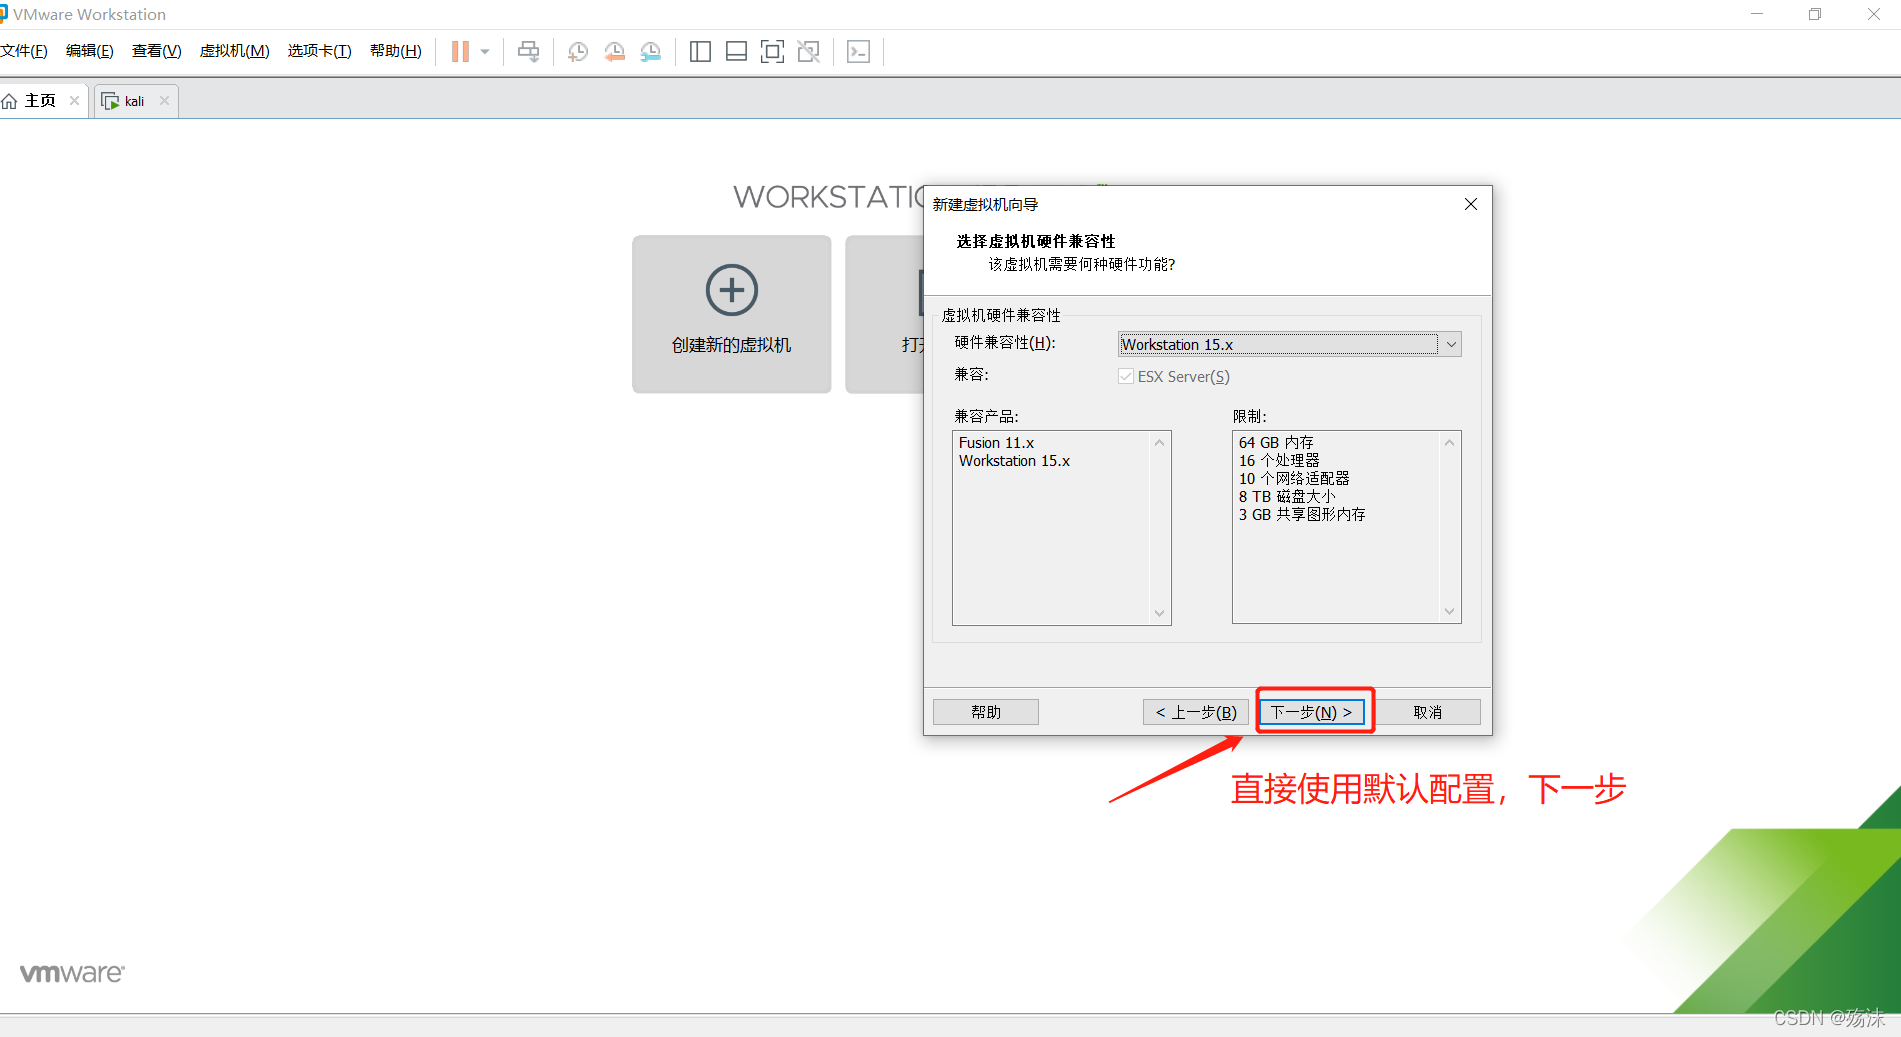The image size is (1901, 1037).
Task: Click the 上一步 (Back) button
Action: (1195, 712)
